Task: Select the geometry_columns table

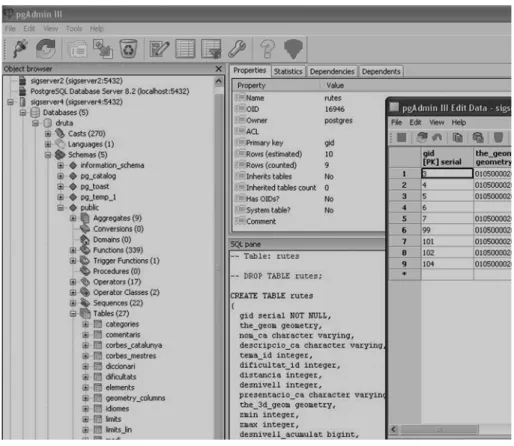Action: click(135, 398)
